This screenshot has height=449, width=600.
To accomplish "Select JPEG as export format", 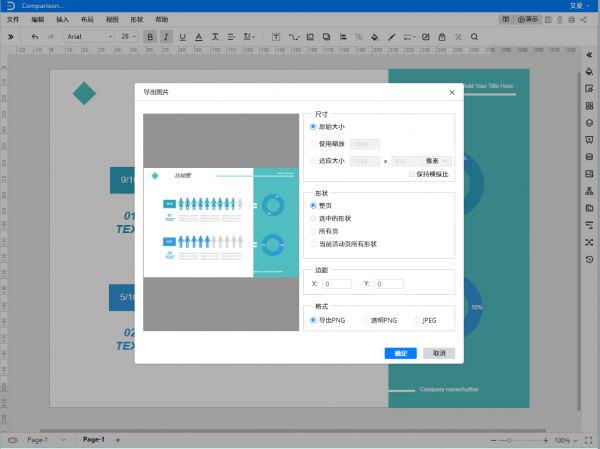I will tap(419, 320).
